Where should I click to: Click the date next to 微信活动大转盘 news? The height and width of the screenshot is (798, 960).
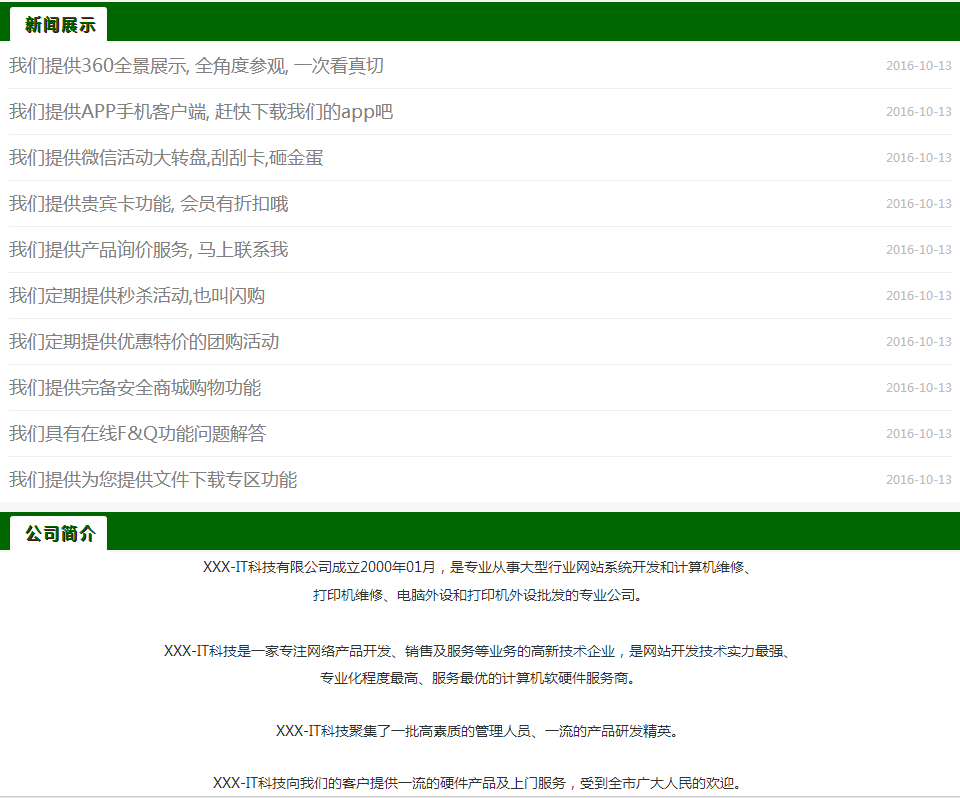pos(918,158)
